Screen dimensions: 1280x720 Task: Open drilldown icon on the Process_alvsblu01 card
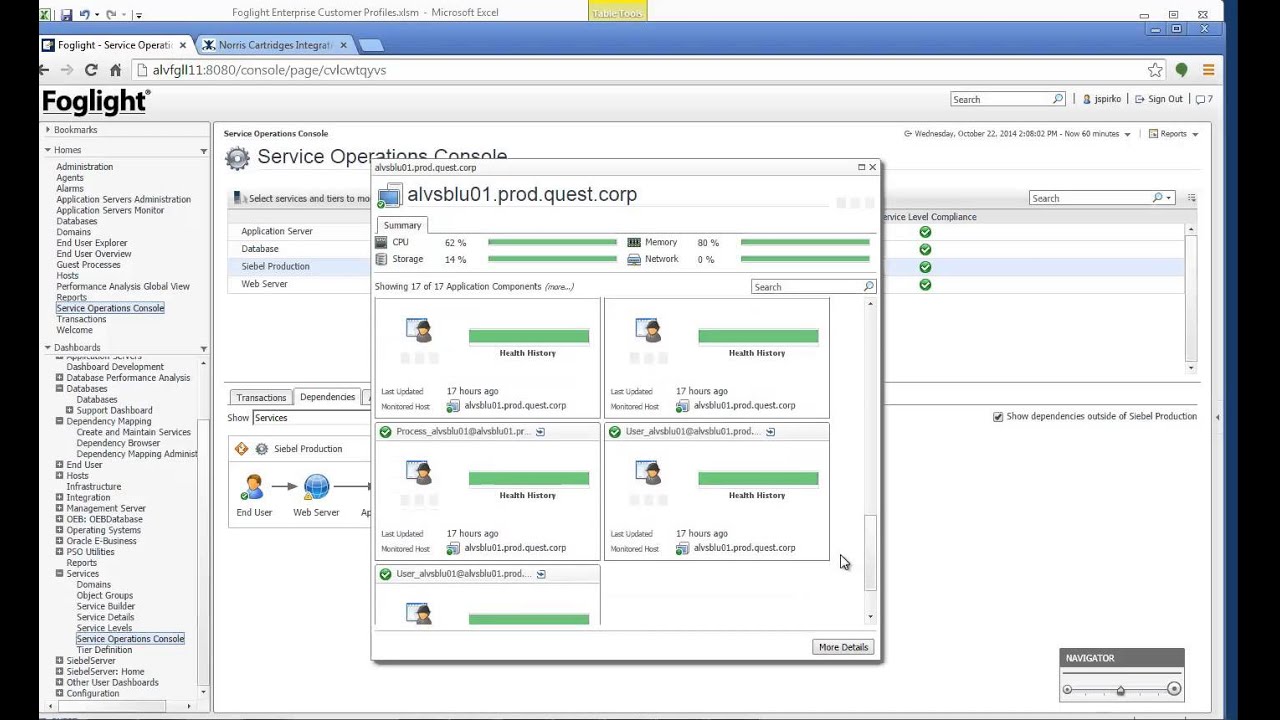click(x=540, y=432)
